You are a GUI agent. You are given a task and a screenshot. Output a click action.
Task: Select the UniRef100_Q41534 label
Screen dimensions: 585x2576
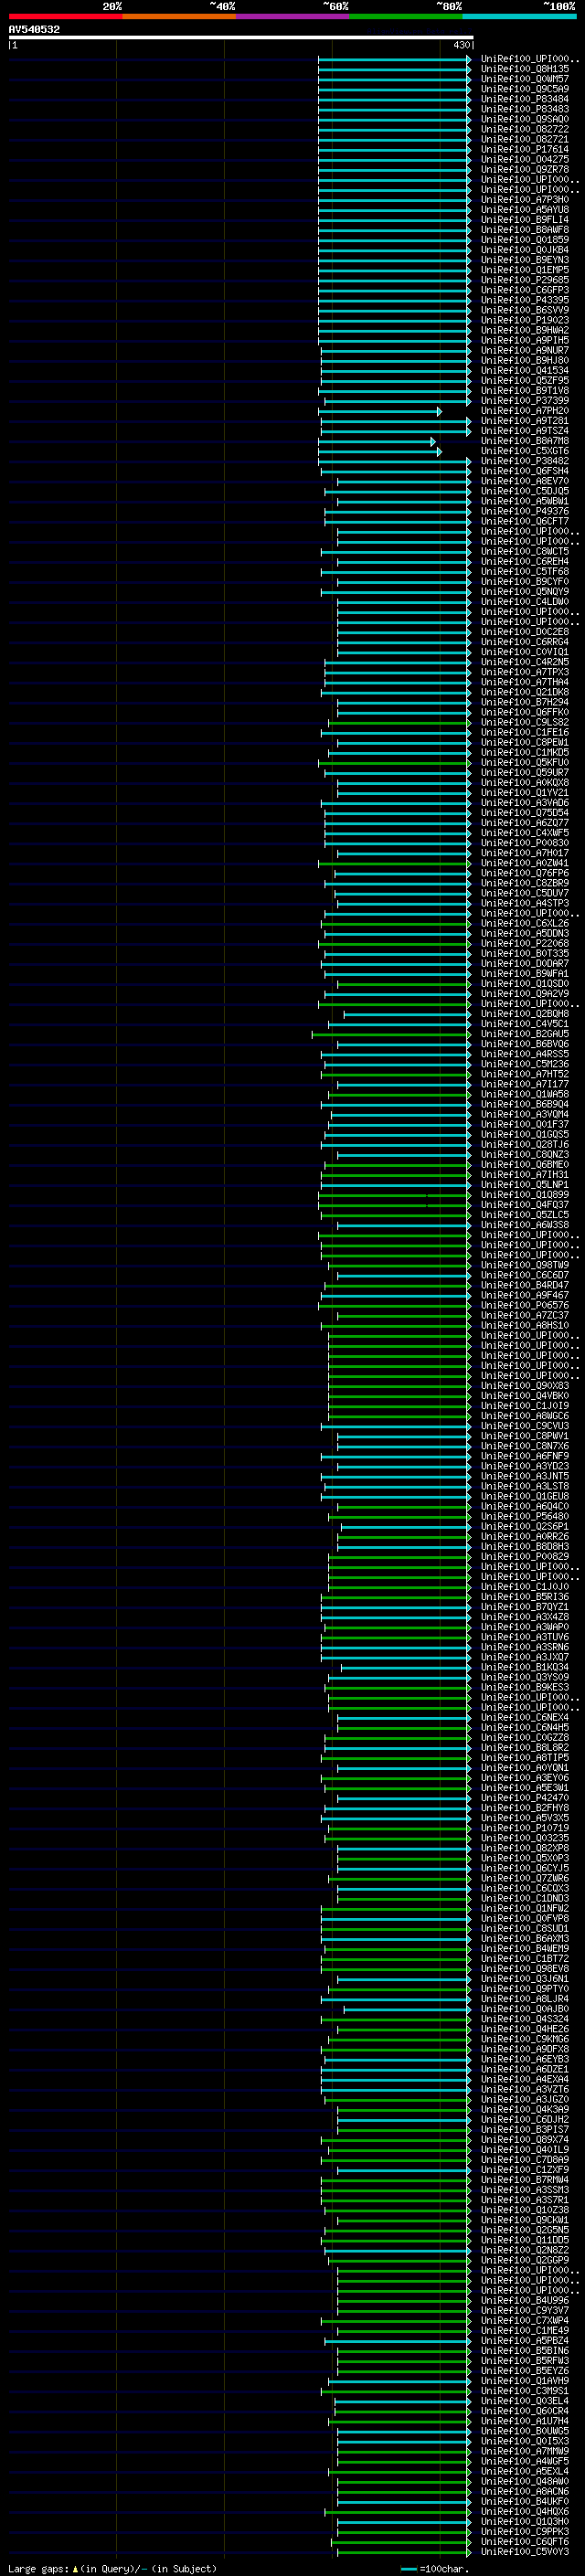pyautogui.click(x=524, y=370)
